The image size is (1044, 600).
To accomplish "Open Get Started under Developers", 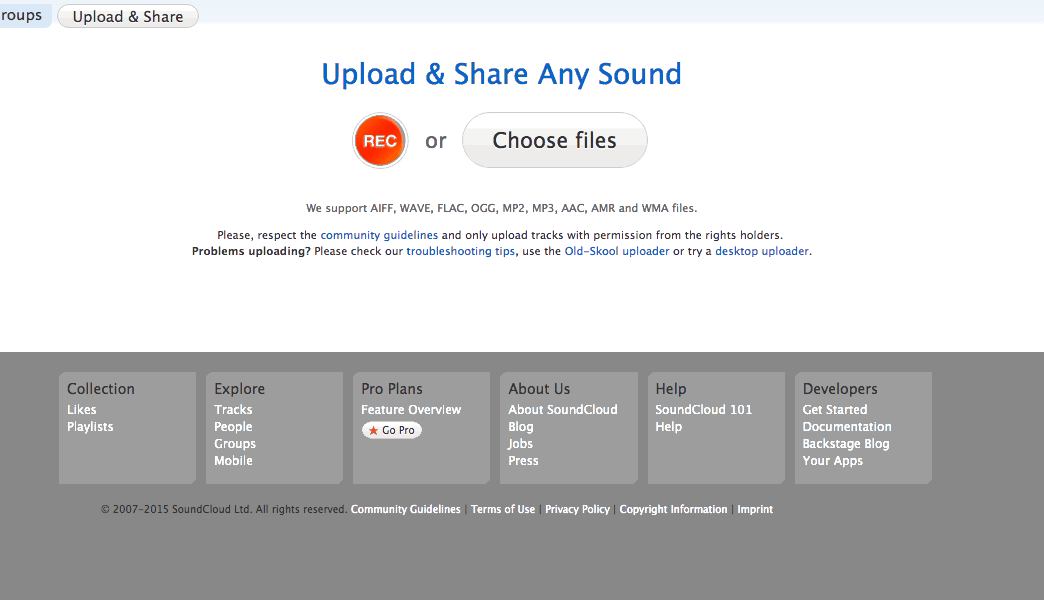I will 835,410.
